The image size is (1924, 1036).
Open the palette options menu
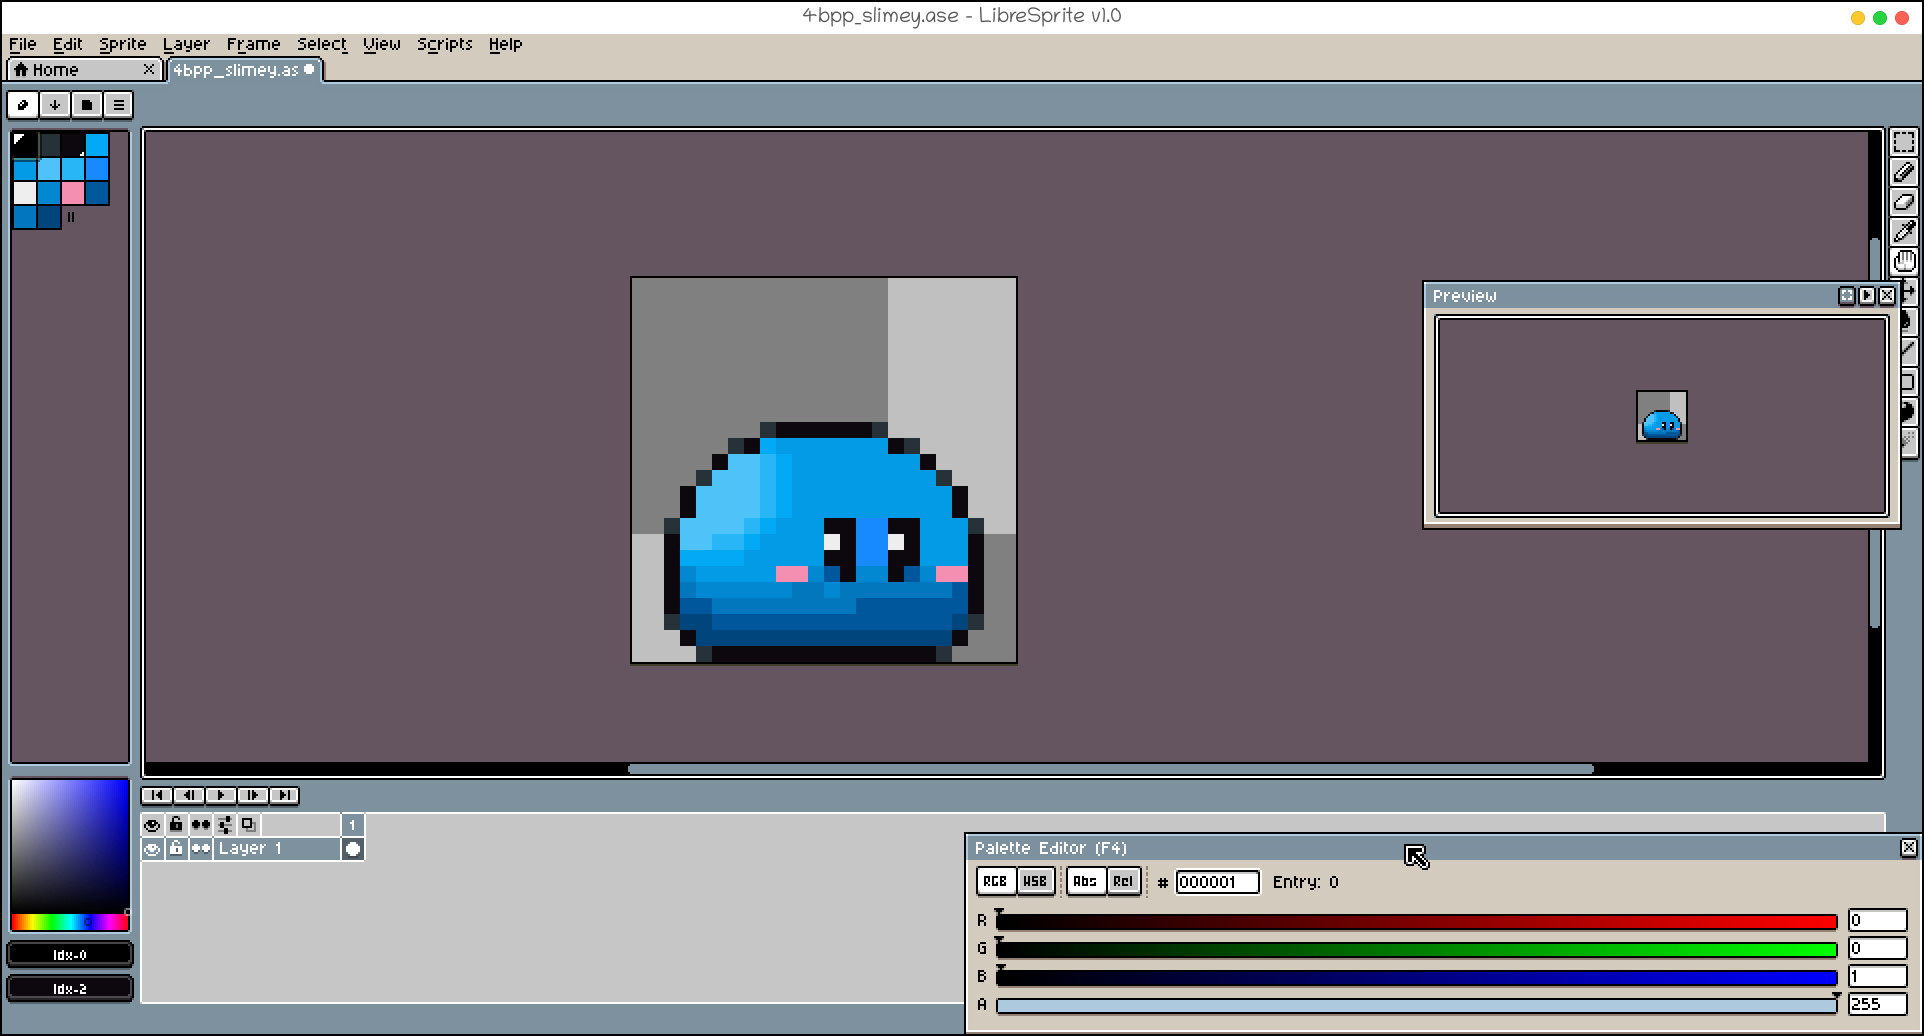click(119, 105)
